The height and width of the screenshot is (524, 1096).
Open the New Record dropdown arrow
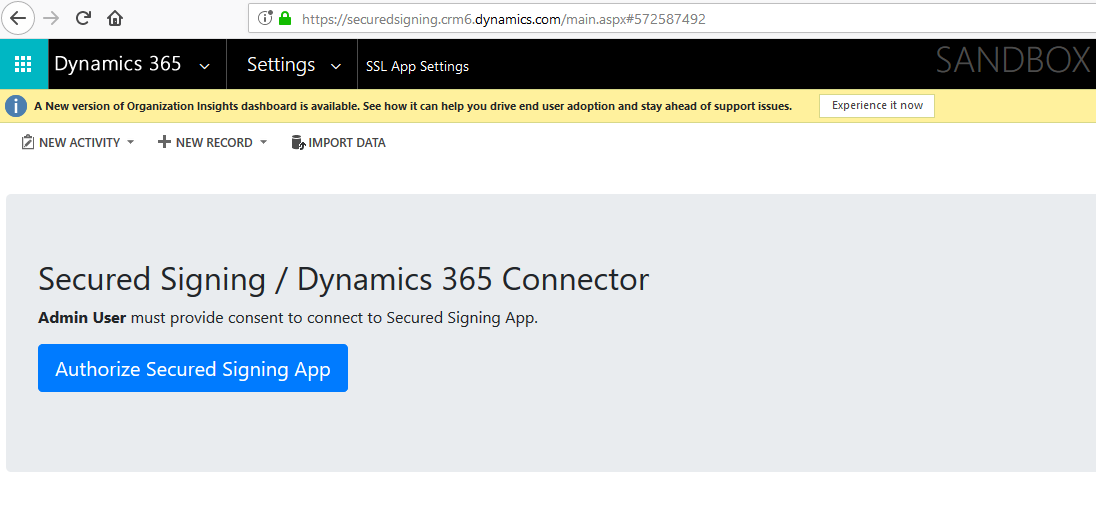tap(263, 143)
